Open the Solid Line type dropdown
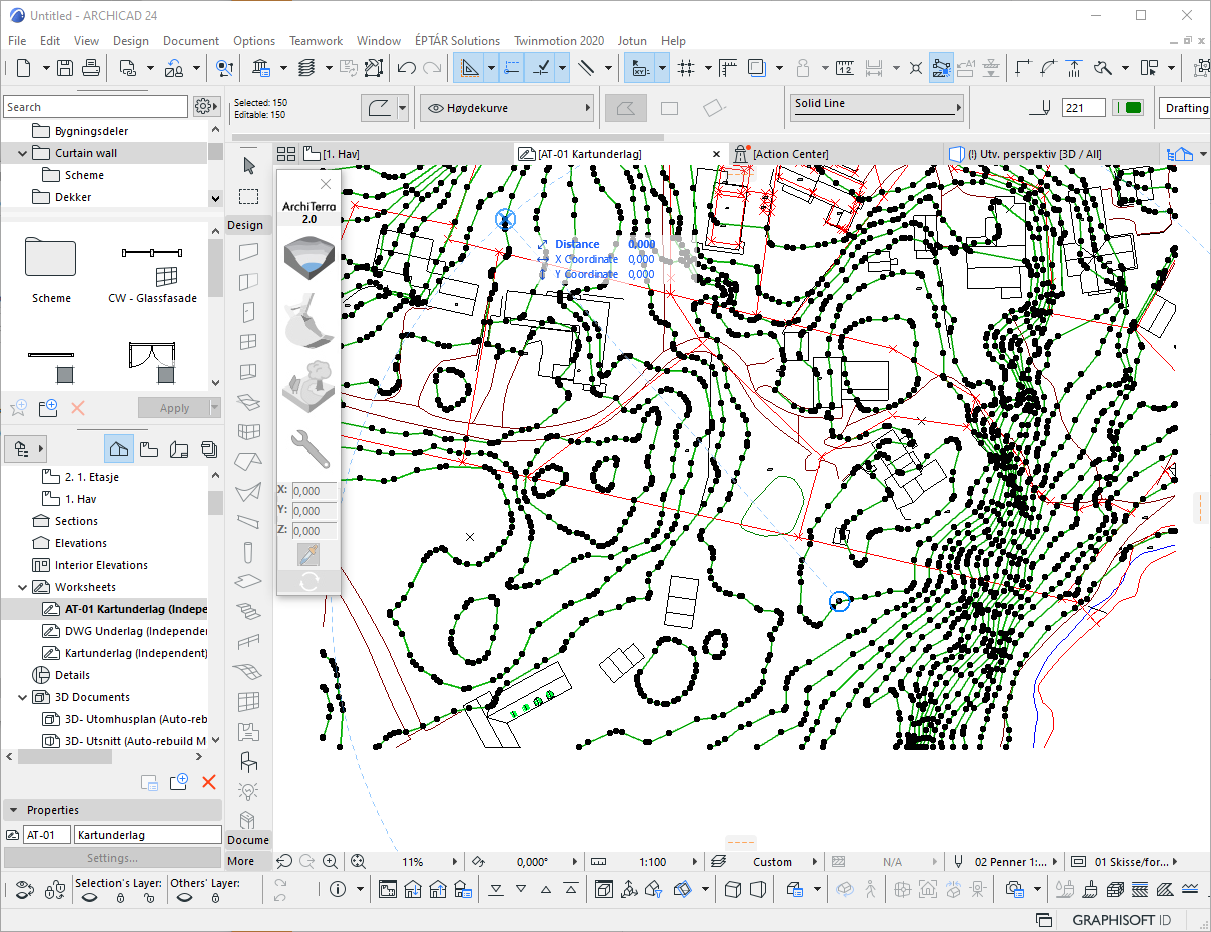This screenshot has height=932, width=1211. pos(877,107)
